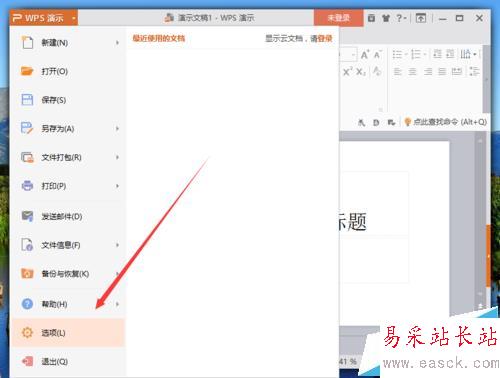
Task: Expand the 打印(P) submenu arrow
Action: [117, 186]
